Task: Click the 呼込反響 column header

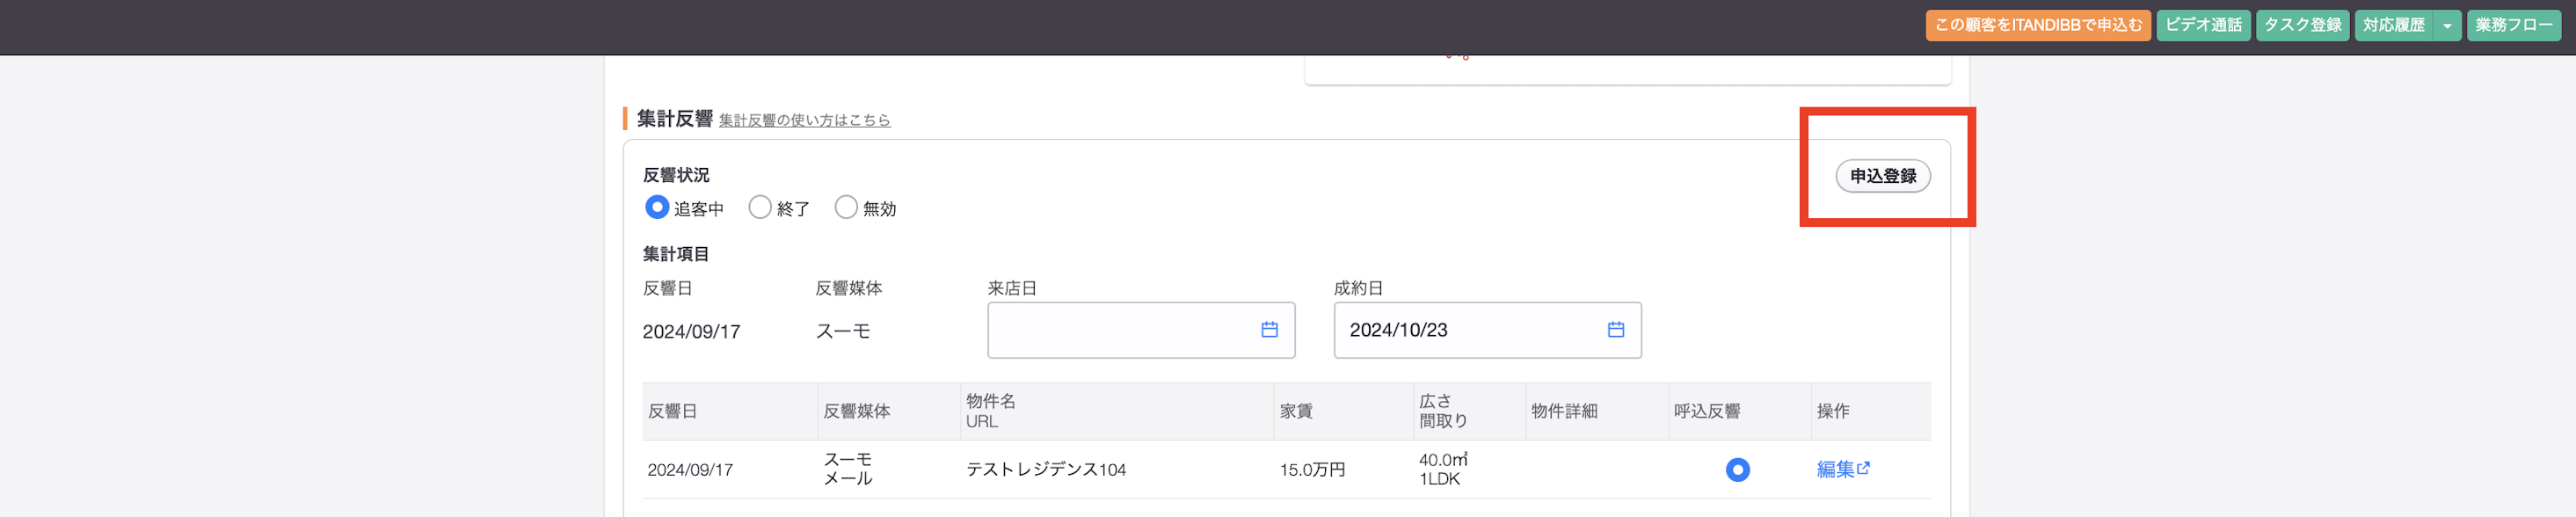Action: 1739,411
